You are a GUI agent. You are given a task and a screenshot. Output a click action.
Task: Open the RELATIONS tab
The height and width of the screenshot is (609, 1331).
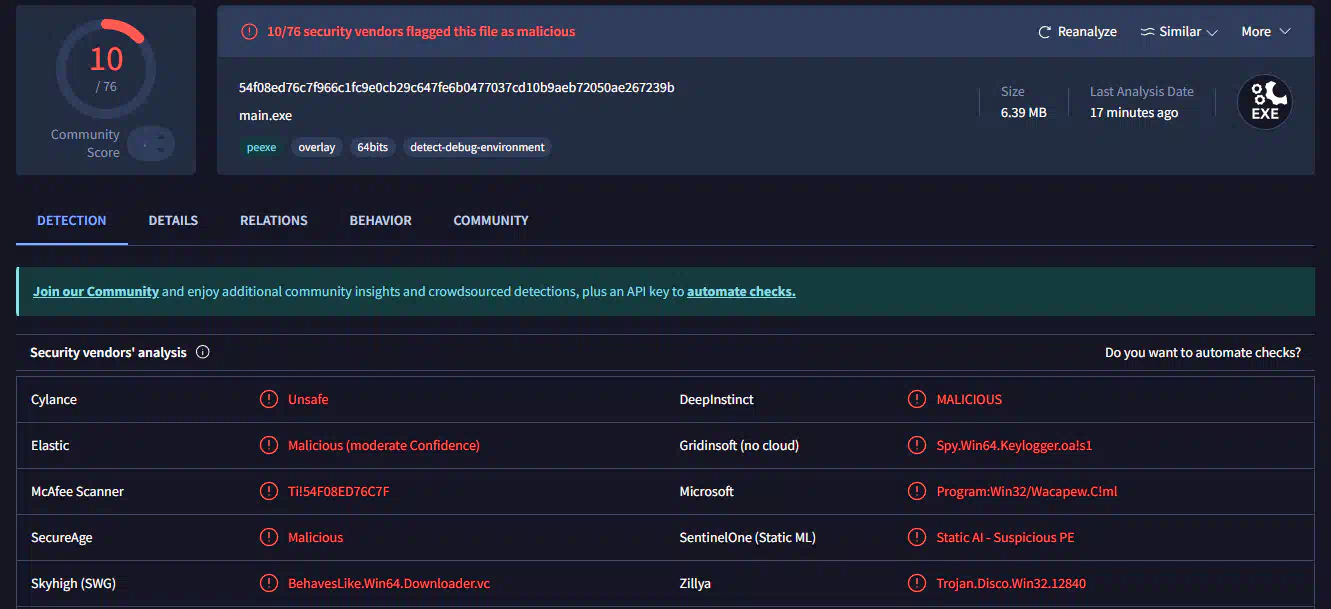click(274, 220)
